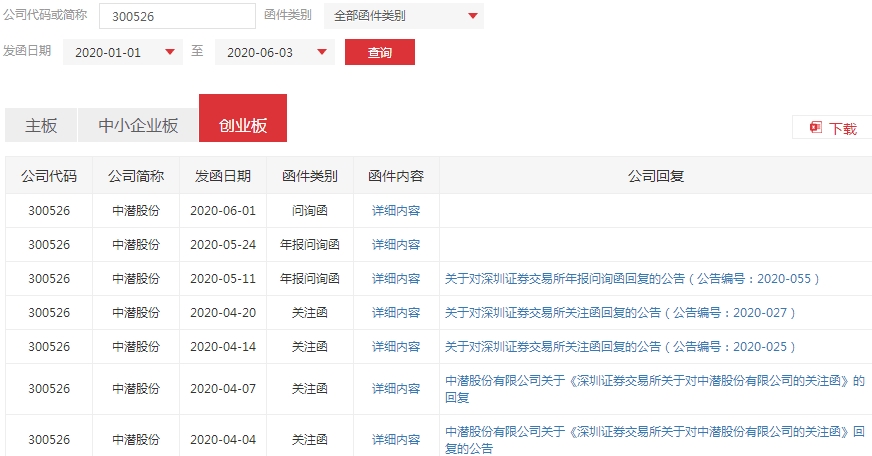Open 详细内容 for the 2020-05-24 letter

point(396,245)
